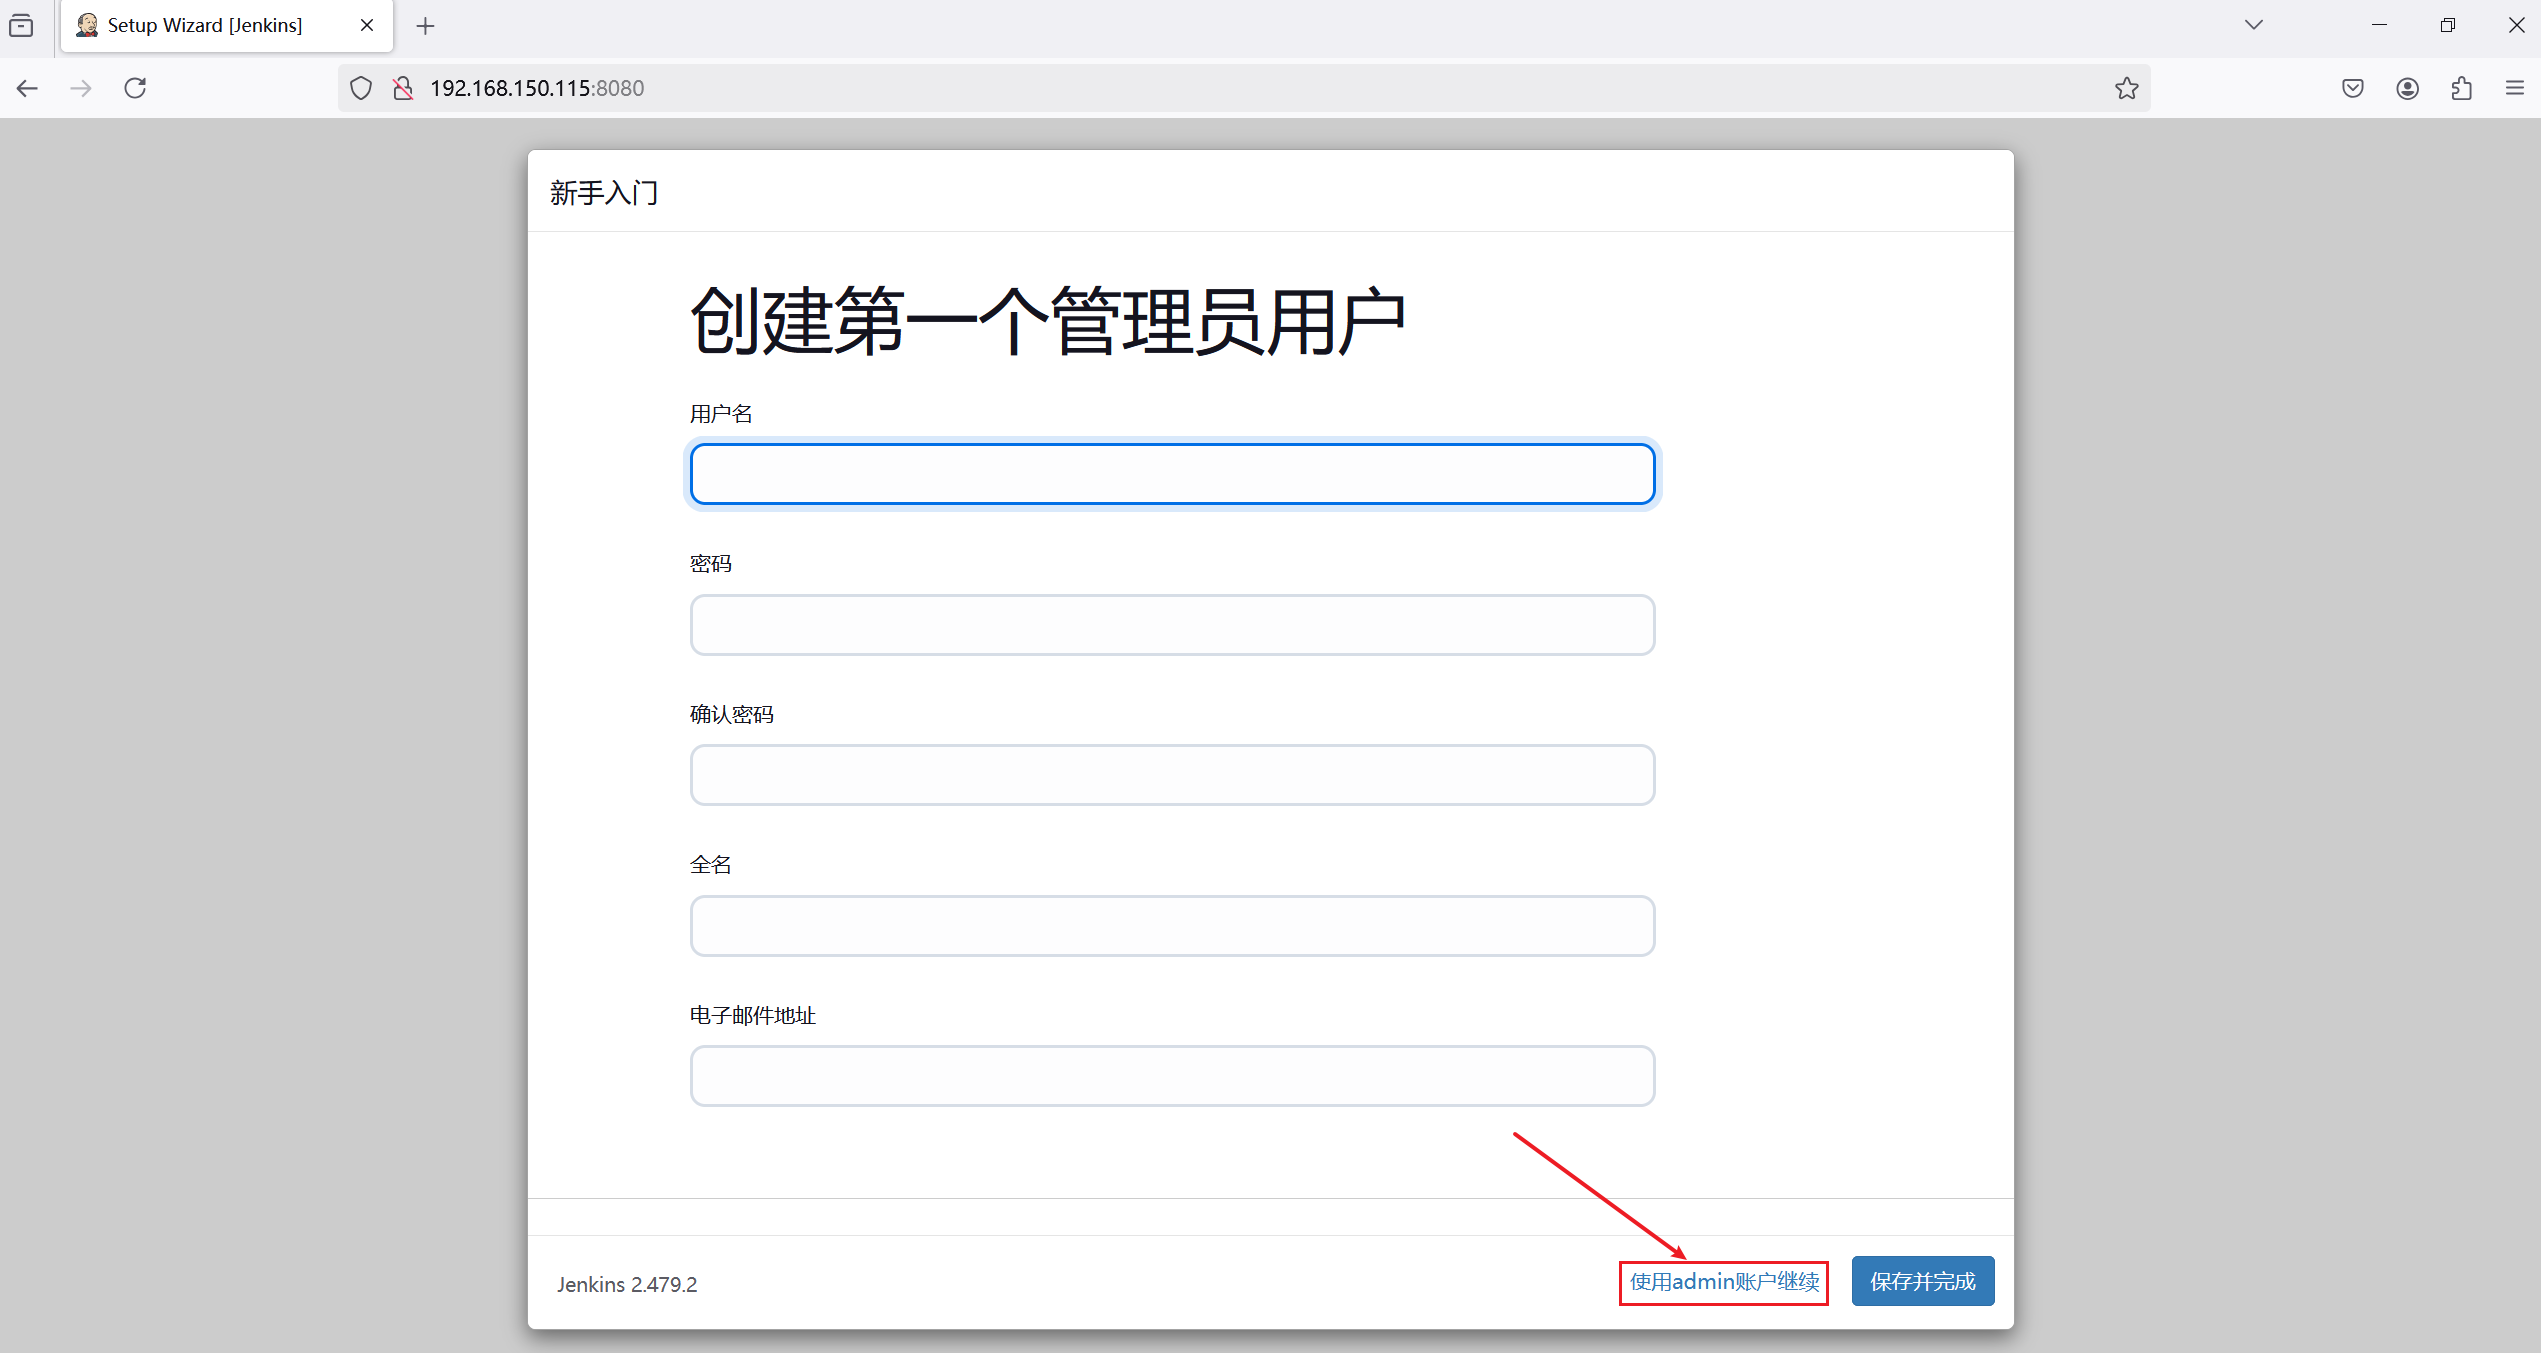Select the Setup Wizard [Jenkins] tab
Viewport: 2541px width, 1353px height.
(x=227, y=26)
